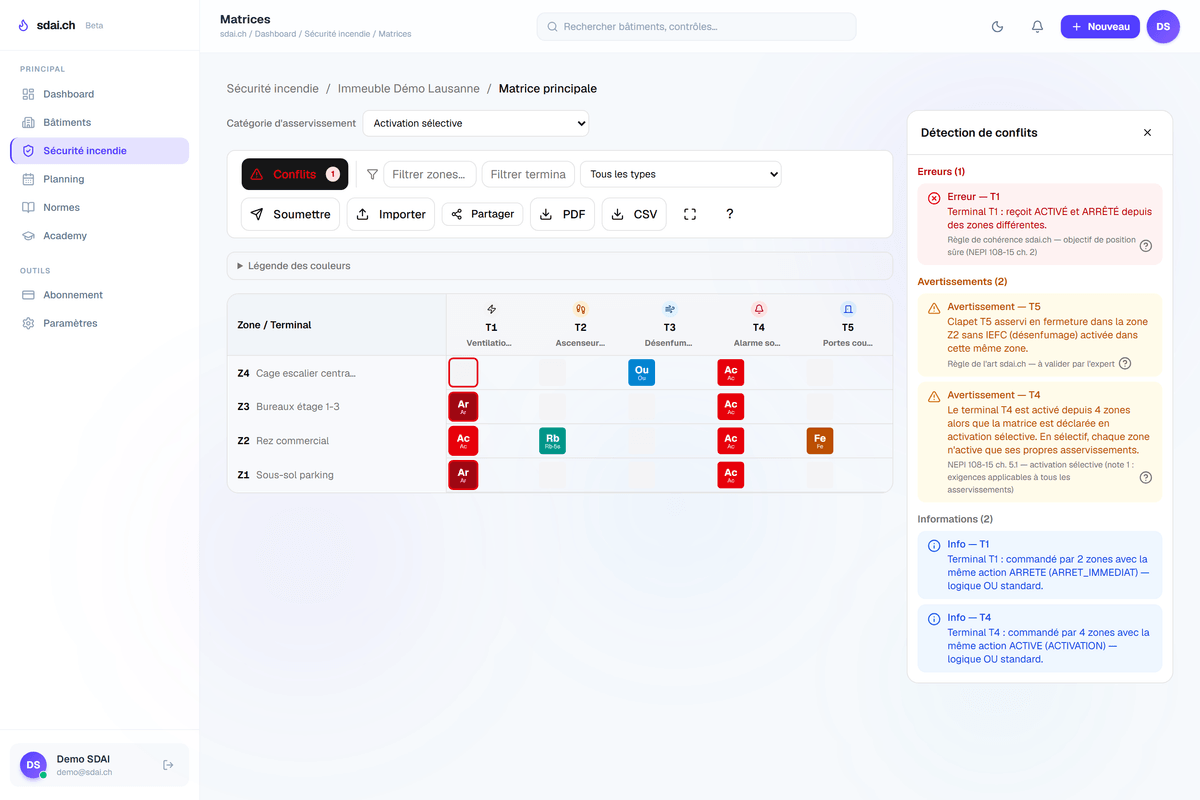
Task: Export matrix as PDF
Action: click(x=562, y=214)
